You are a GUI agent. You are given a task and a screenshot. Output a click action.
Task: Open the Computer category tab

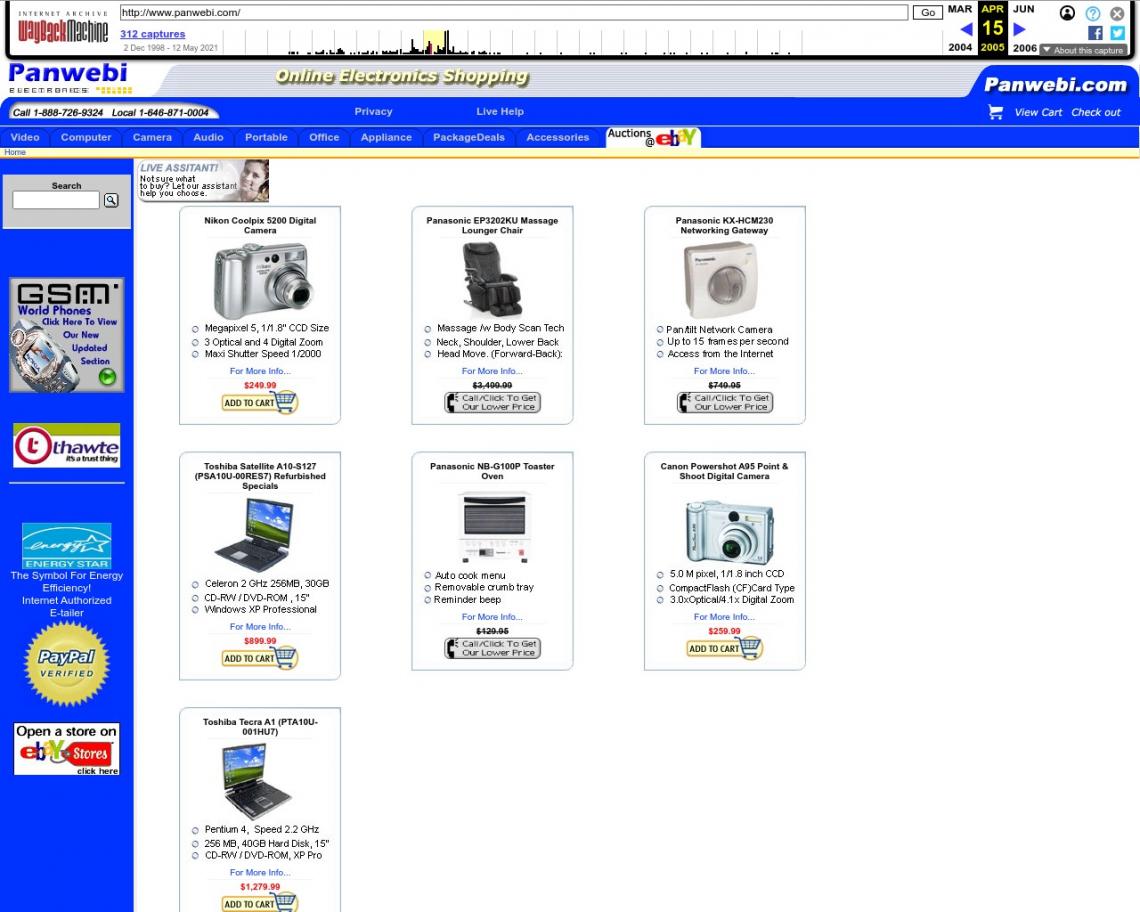[86, 137]
